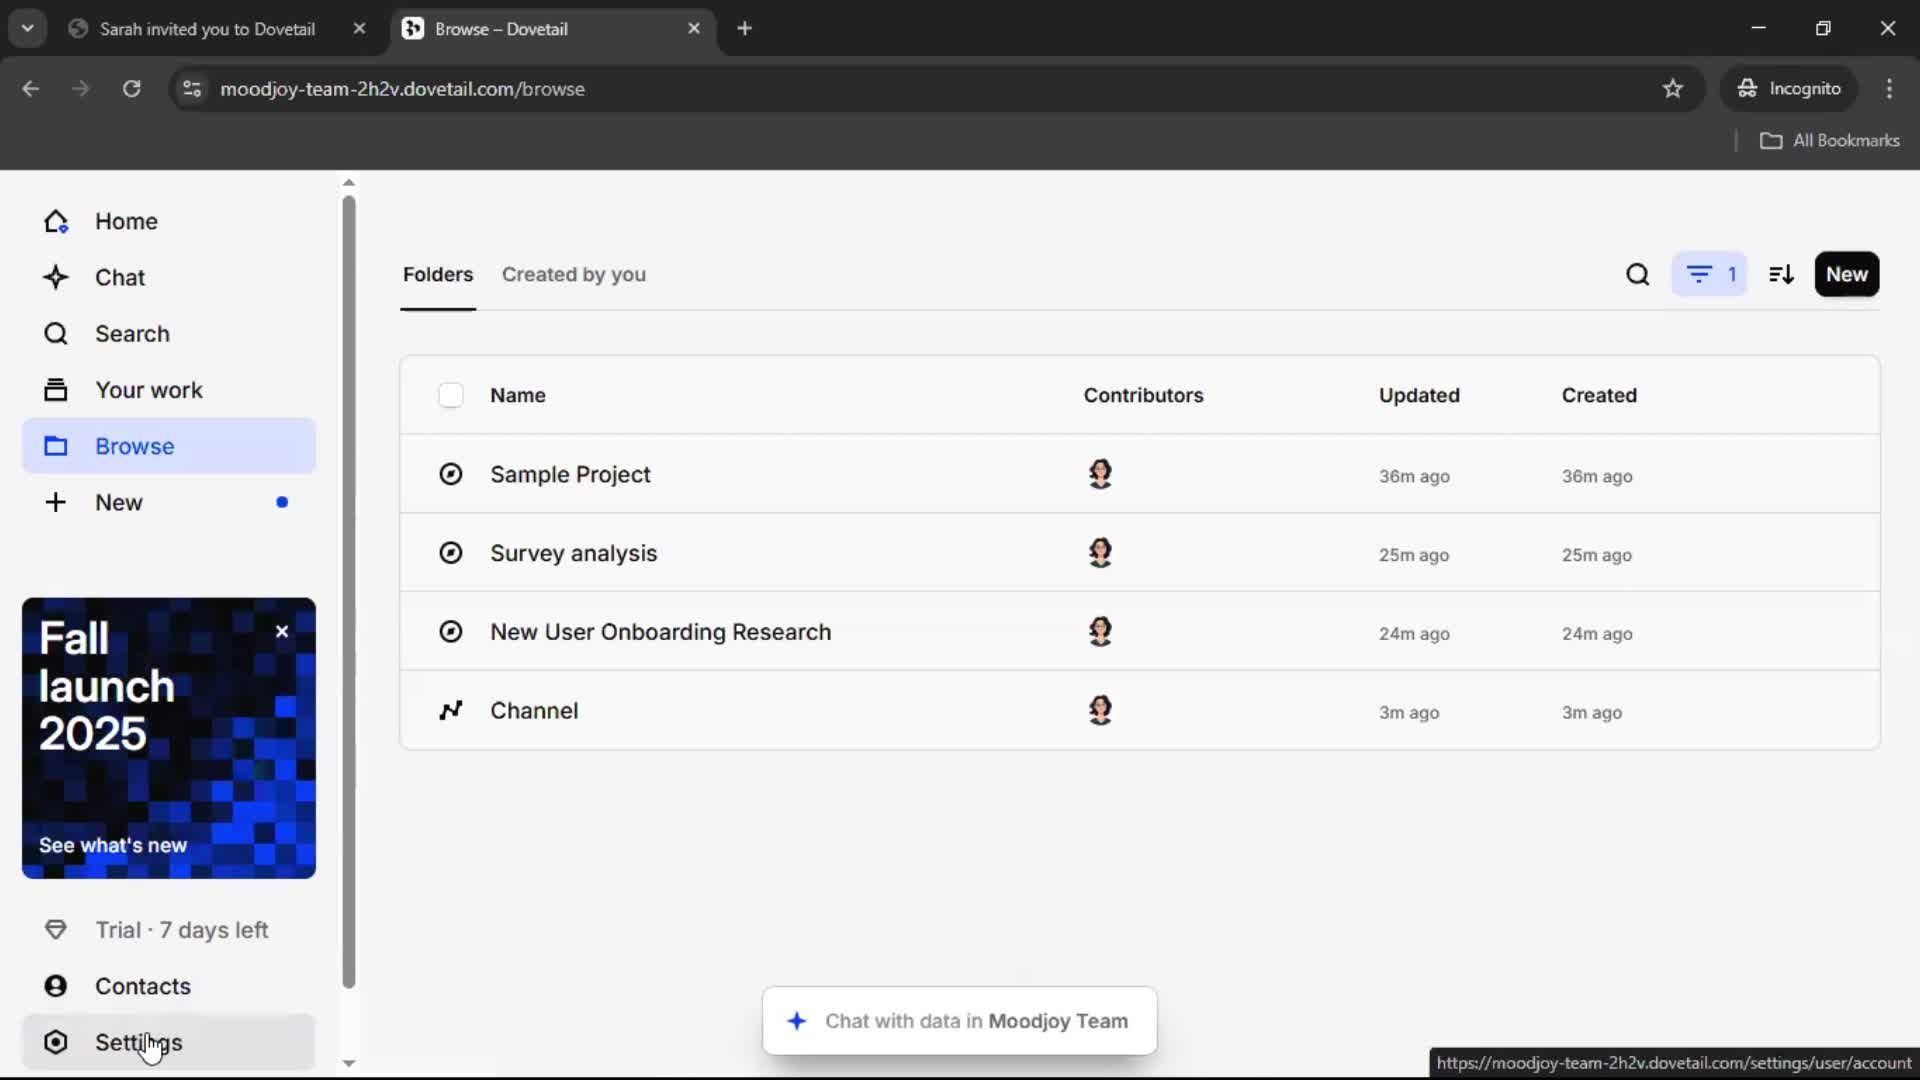
Task: Dismiss the Fall launch 2025 banner
Action: [282, 631]
